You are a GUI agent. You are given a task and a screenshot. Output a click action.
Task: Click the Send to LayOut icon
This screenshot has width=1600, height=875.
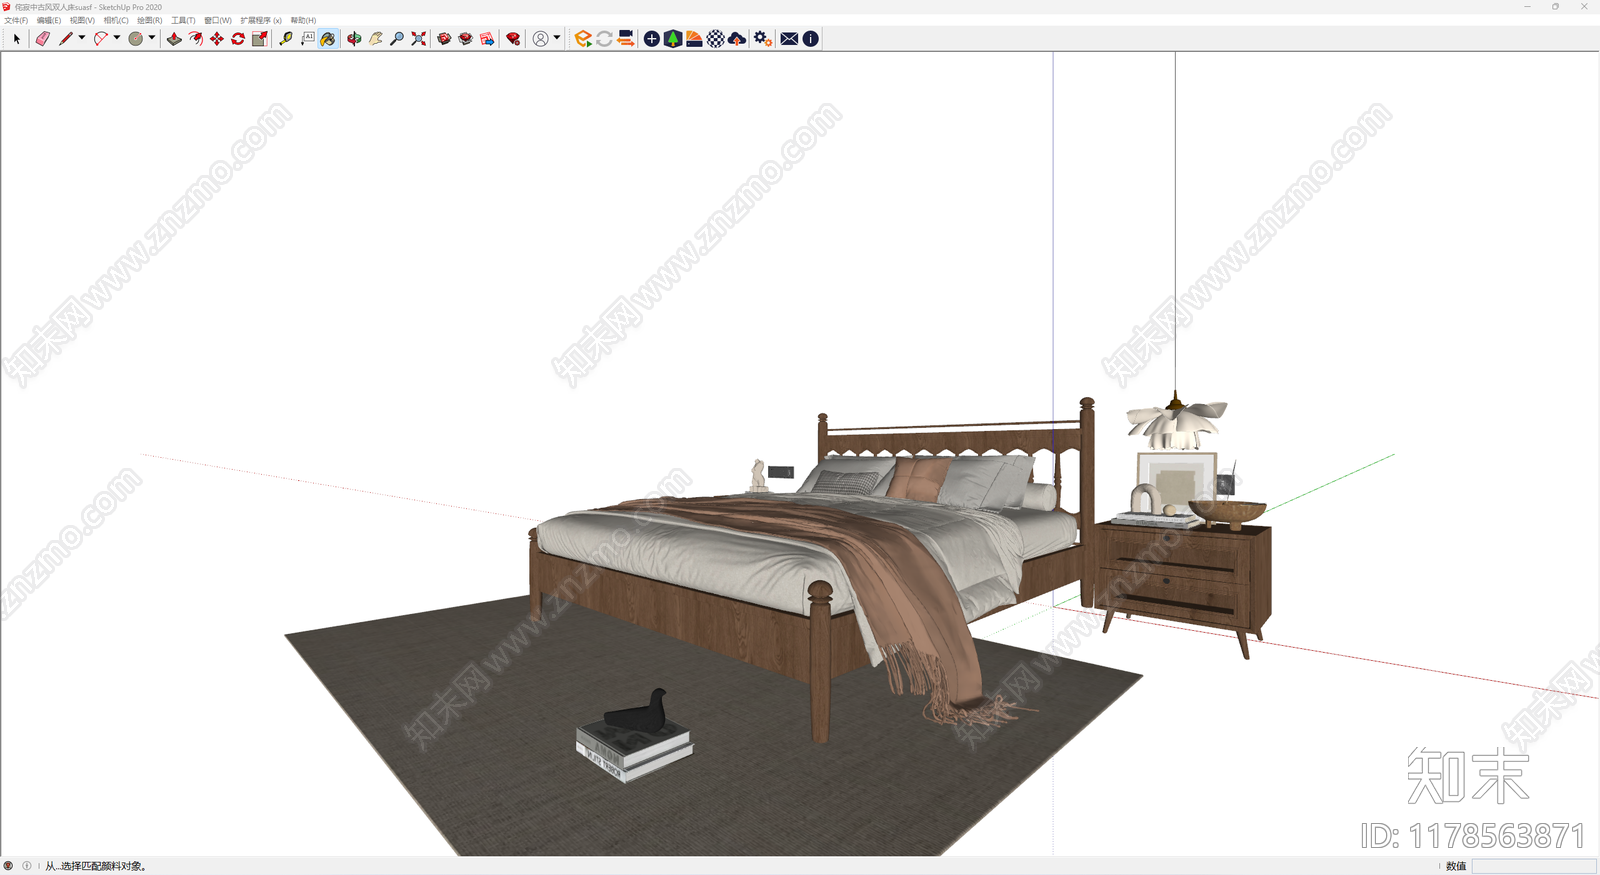click(487, 39)
